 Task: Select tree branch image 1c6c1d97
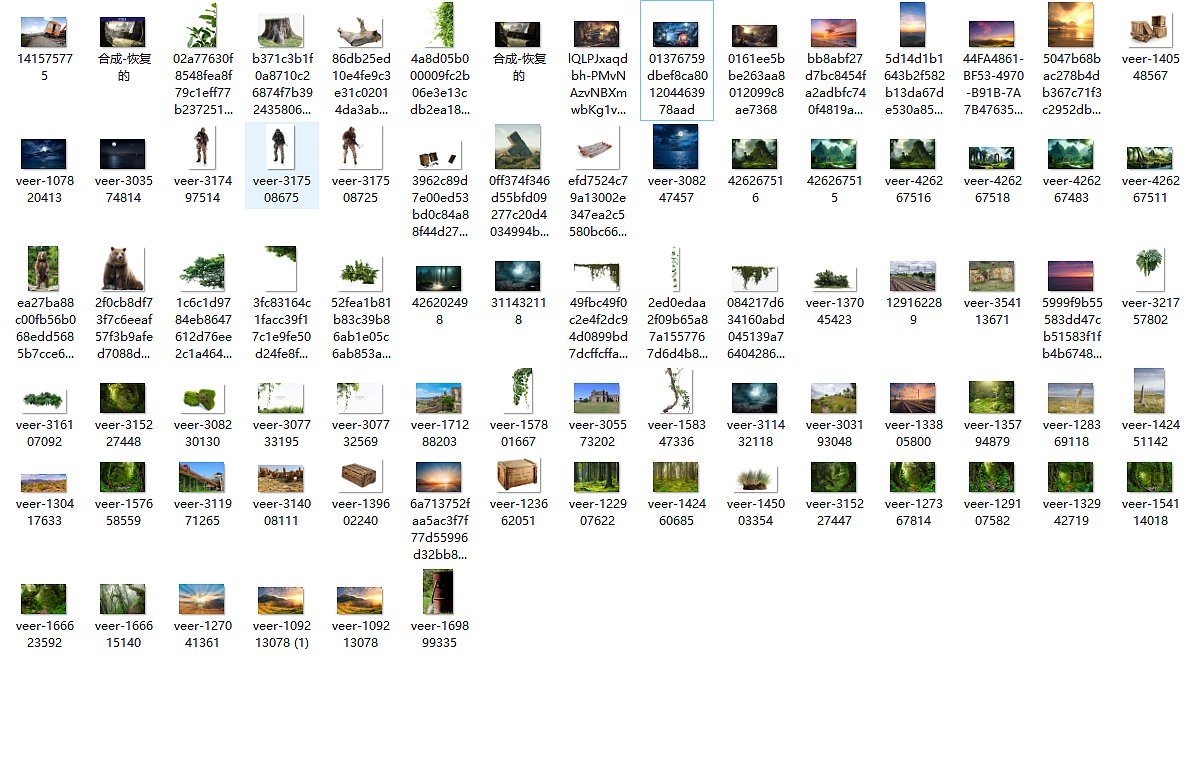pos(202,274)
